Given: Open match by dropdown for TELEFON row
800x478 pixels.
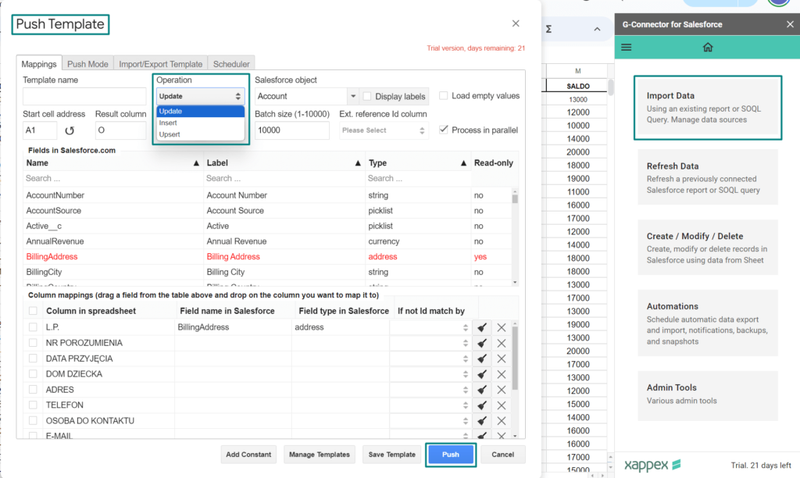Looking at the screenshot, I should coord(430,406).
